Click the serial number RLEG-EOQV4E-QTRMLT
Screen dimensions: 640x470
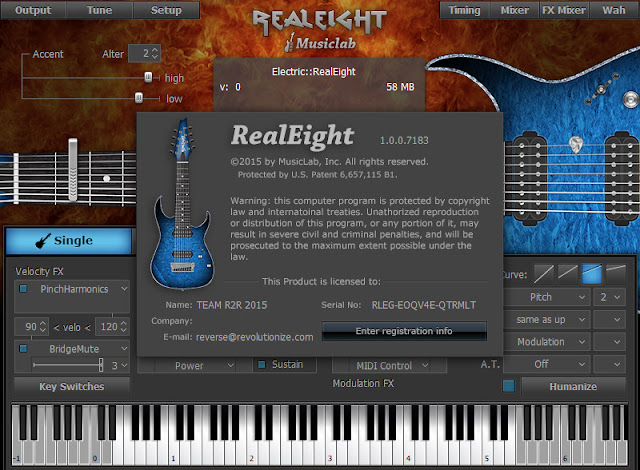pyautogui.click(x=424, y=305)
